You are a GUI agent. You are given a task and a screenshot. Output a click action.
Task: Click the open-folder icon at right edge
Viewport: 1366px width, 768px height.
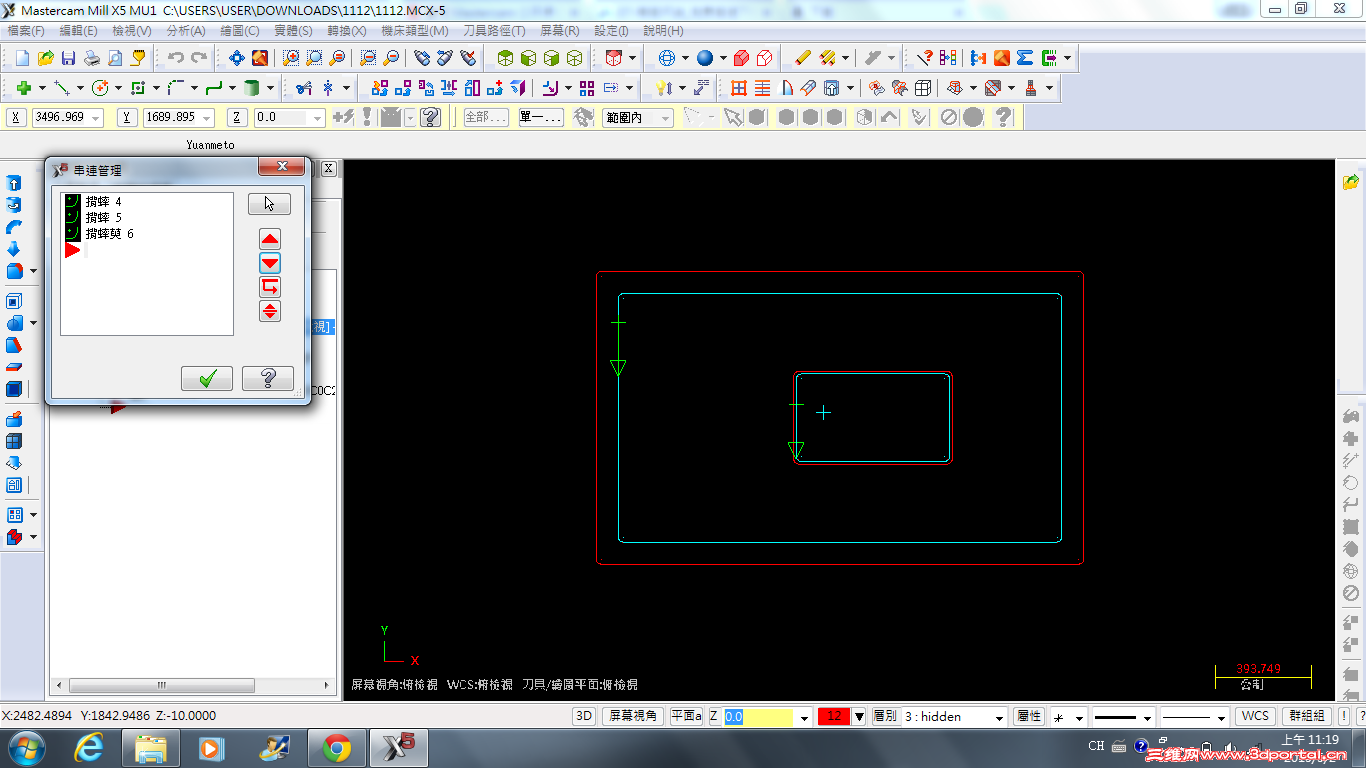(1351, 182)
